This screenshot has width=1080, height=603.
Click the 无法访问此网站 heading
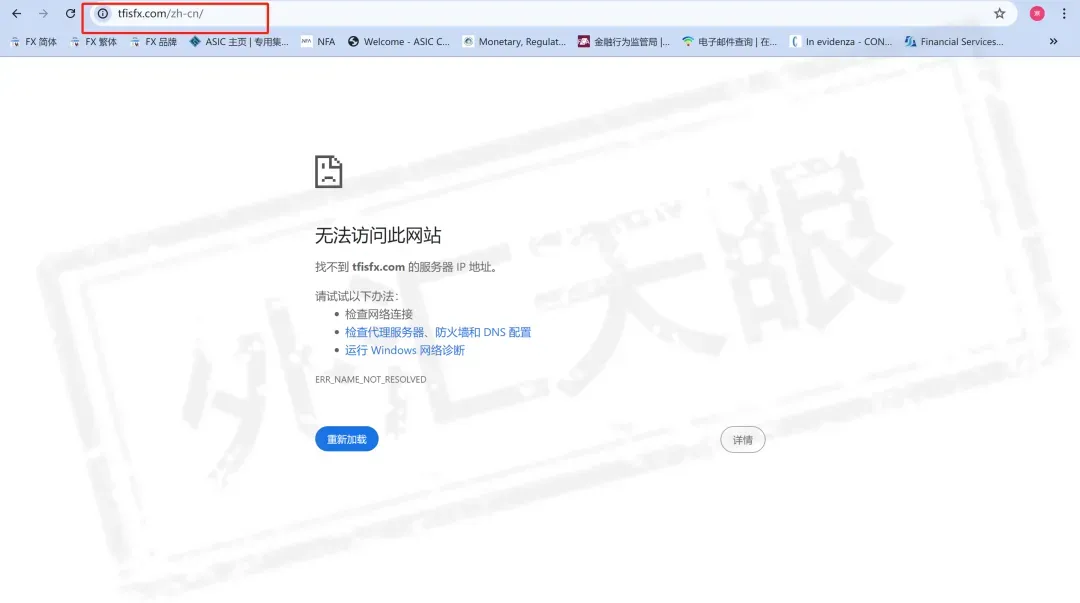[x=378, y=236]
